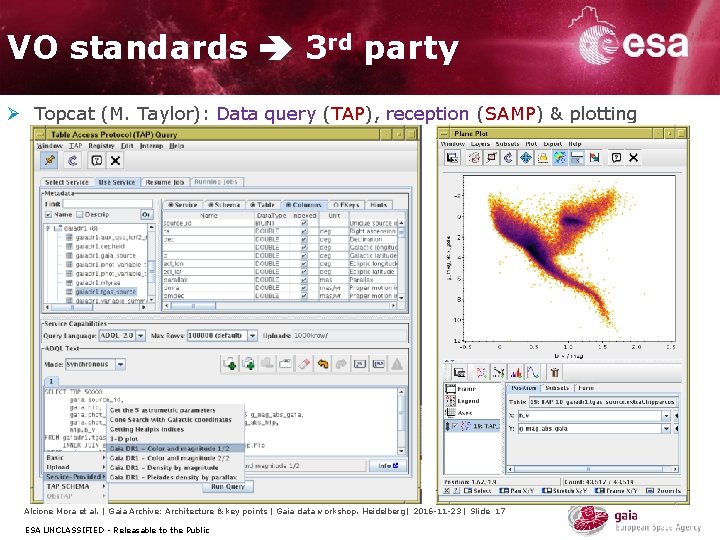The width and height of the screenshot is (720, 540).
Task: Click the replot icon in Plane Plot toolbar
Action: (x=508, y=158)
